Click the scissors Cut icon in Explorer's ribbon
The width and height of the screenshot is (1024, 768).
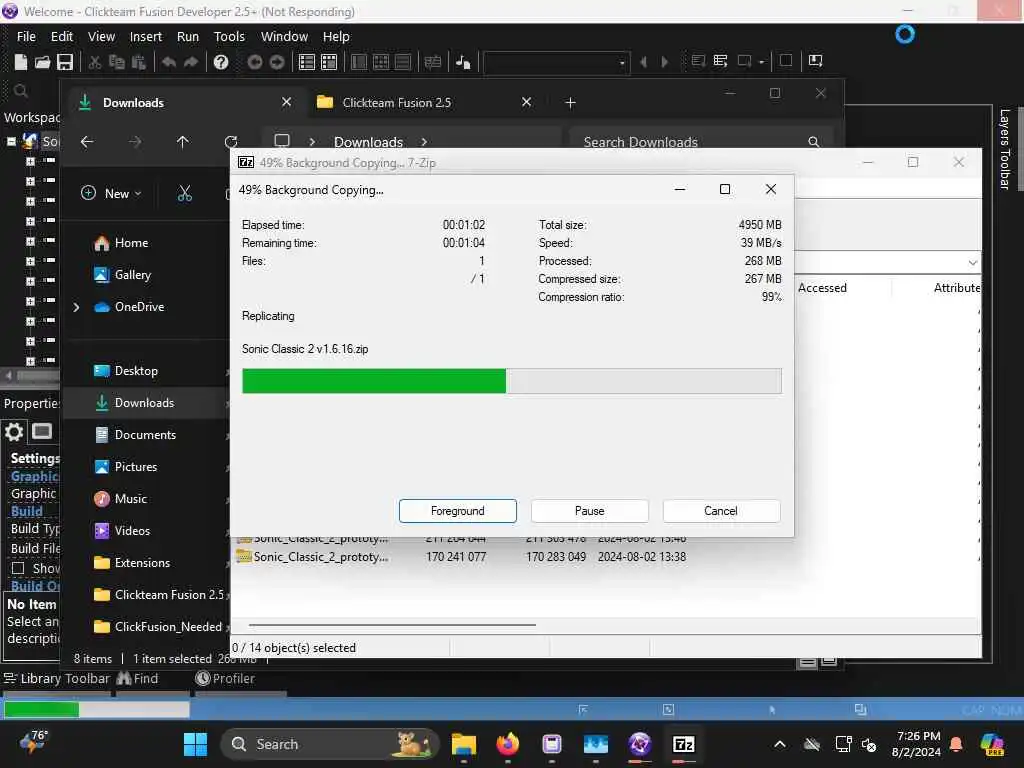pos(185,193)
